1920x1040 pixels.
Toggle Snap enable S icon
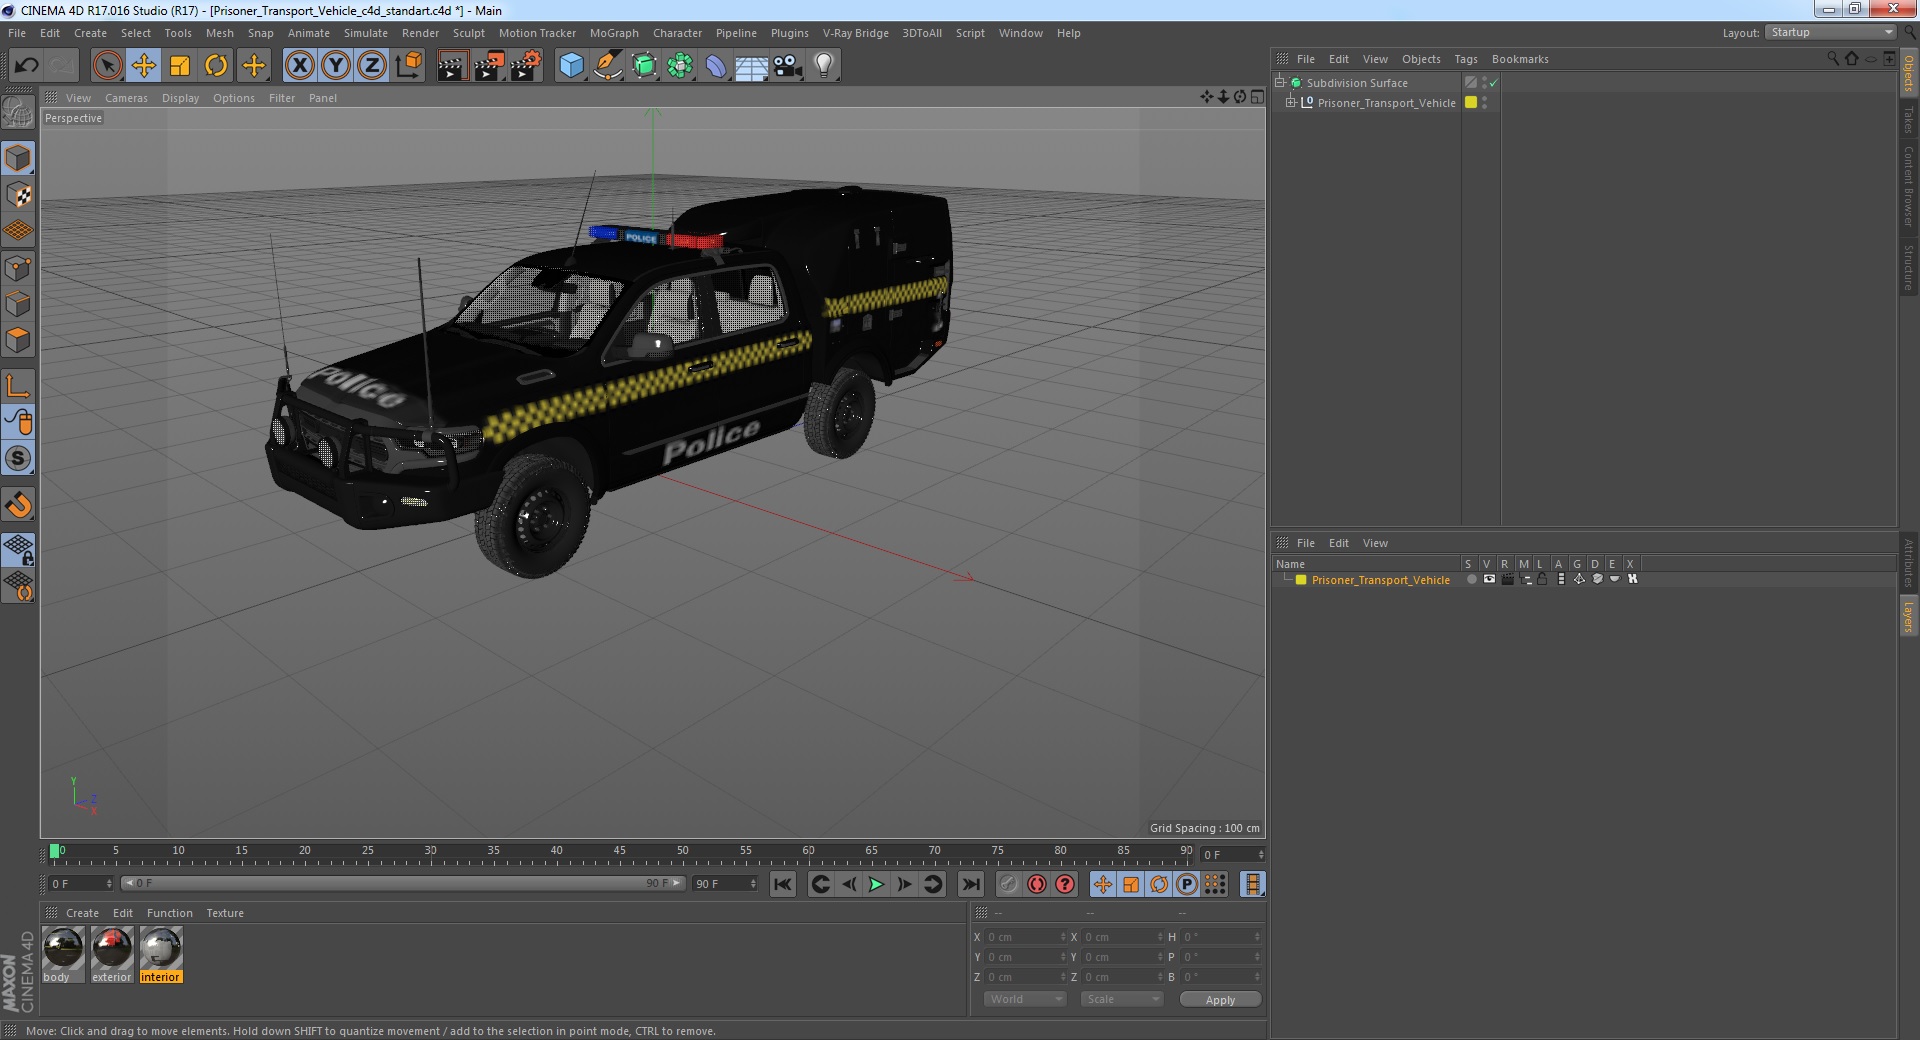[x=18, y=459]
